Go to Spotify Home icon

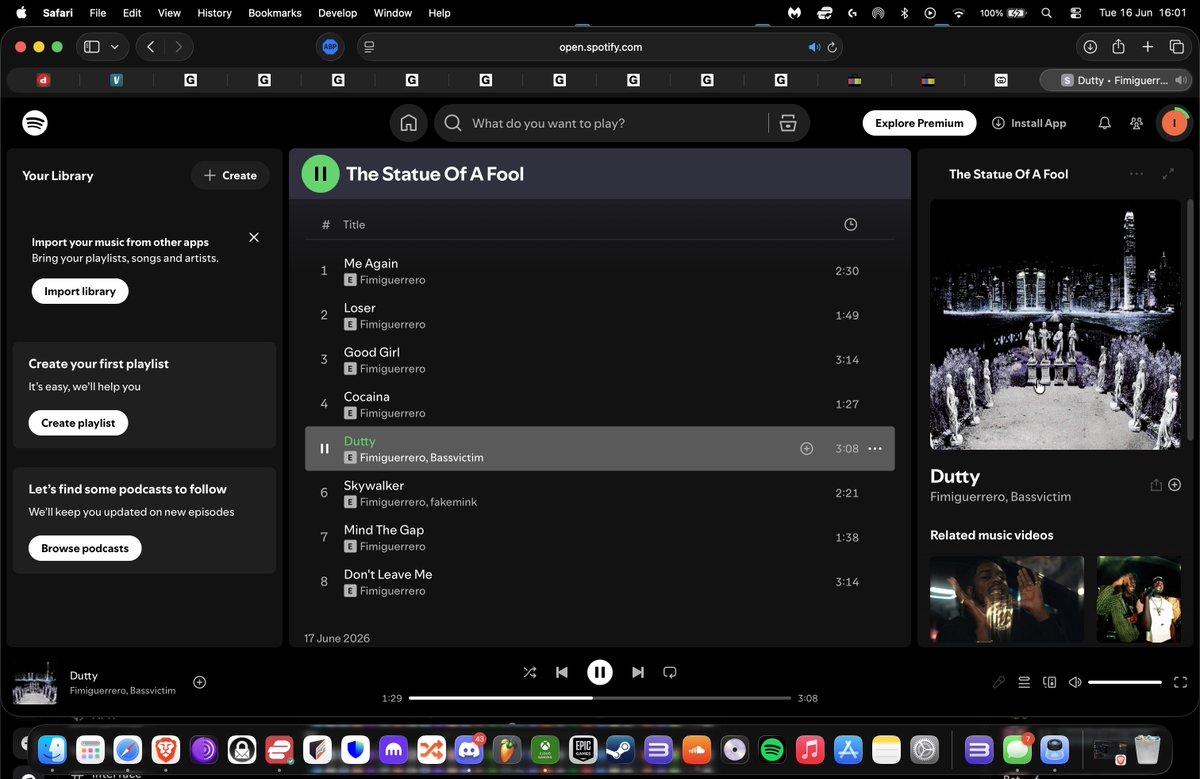click(x=408, y=123)
